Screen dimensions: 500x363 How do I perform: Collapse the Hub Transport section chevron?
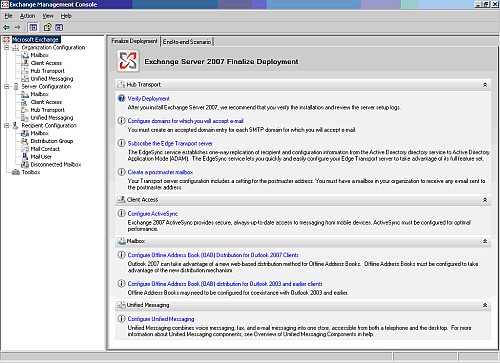pyautogui.click(x=485, y=85)
